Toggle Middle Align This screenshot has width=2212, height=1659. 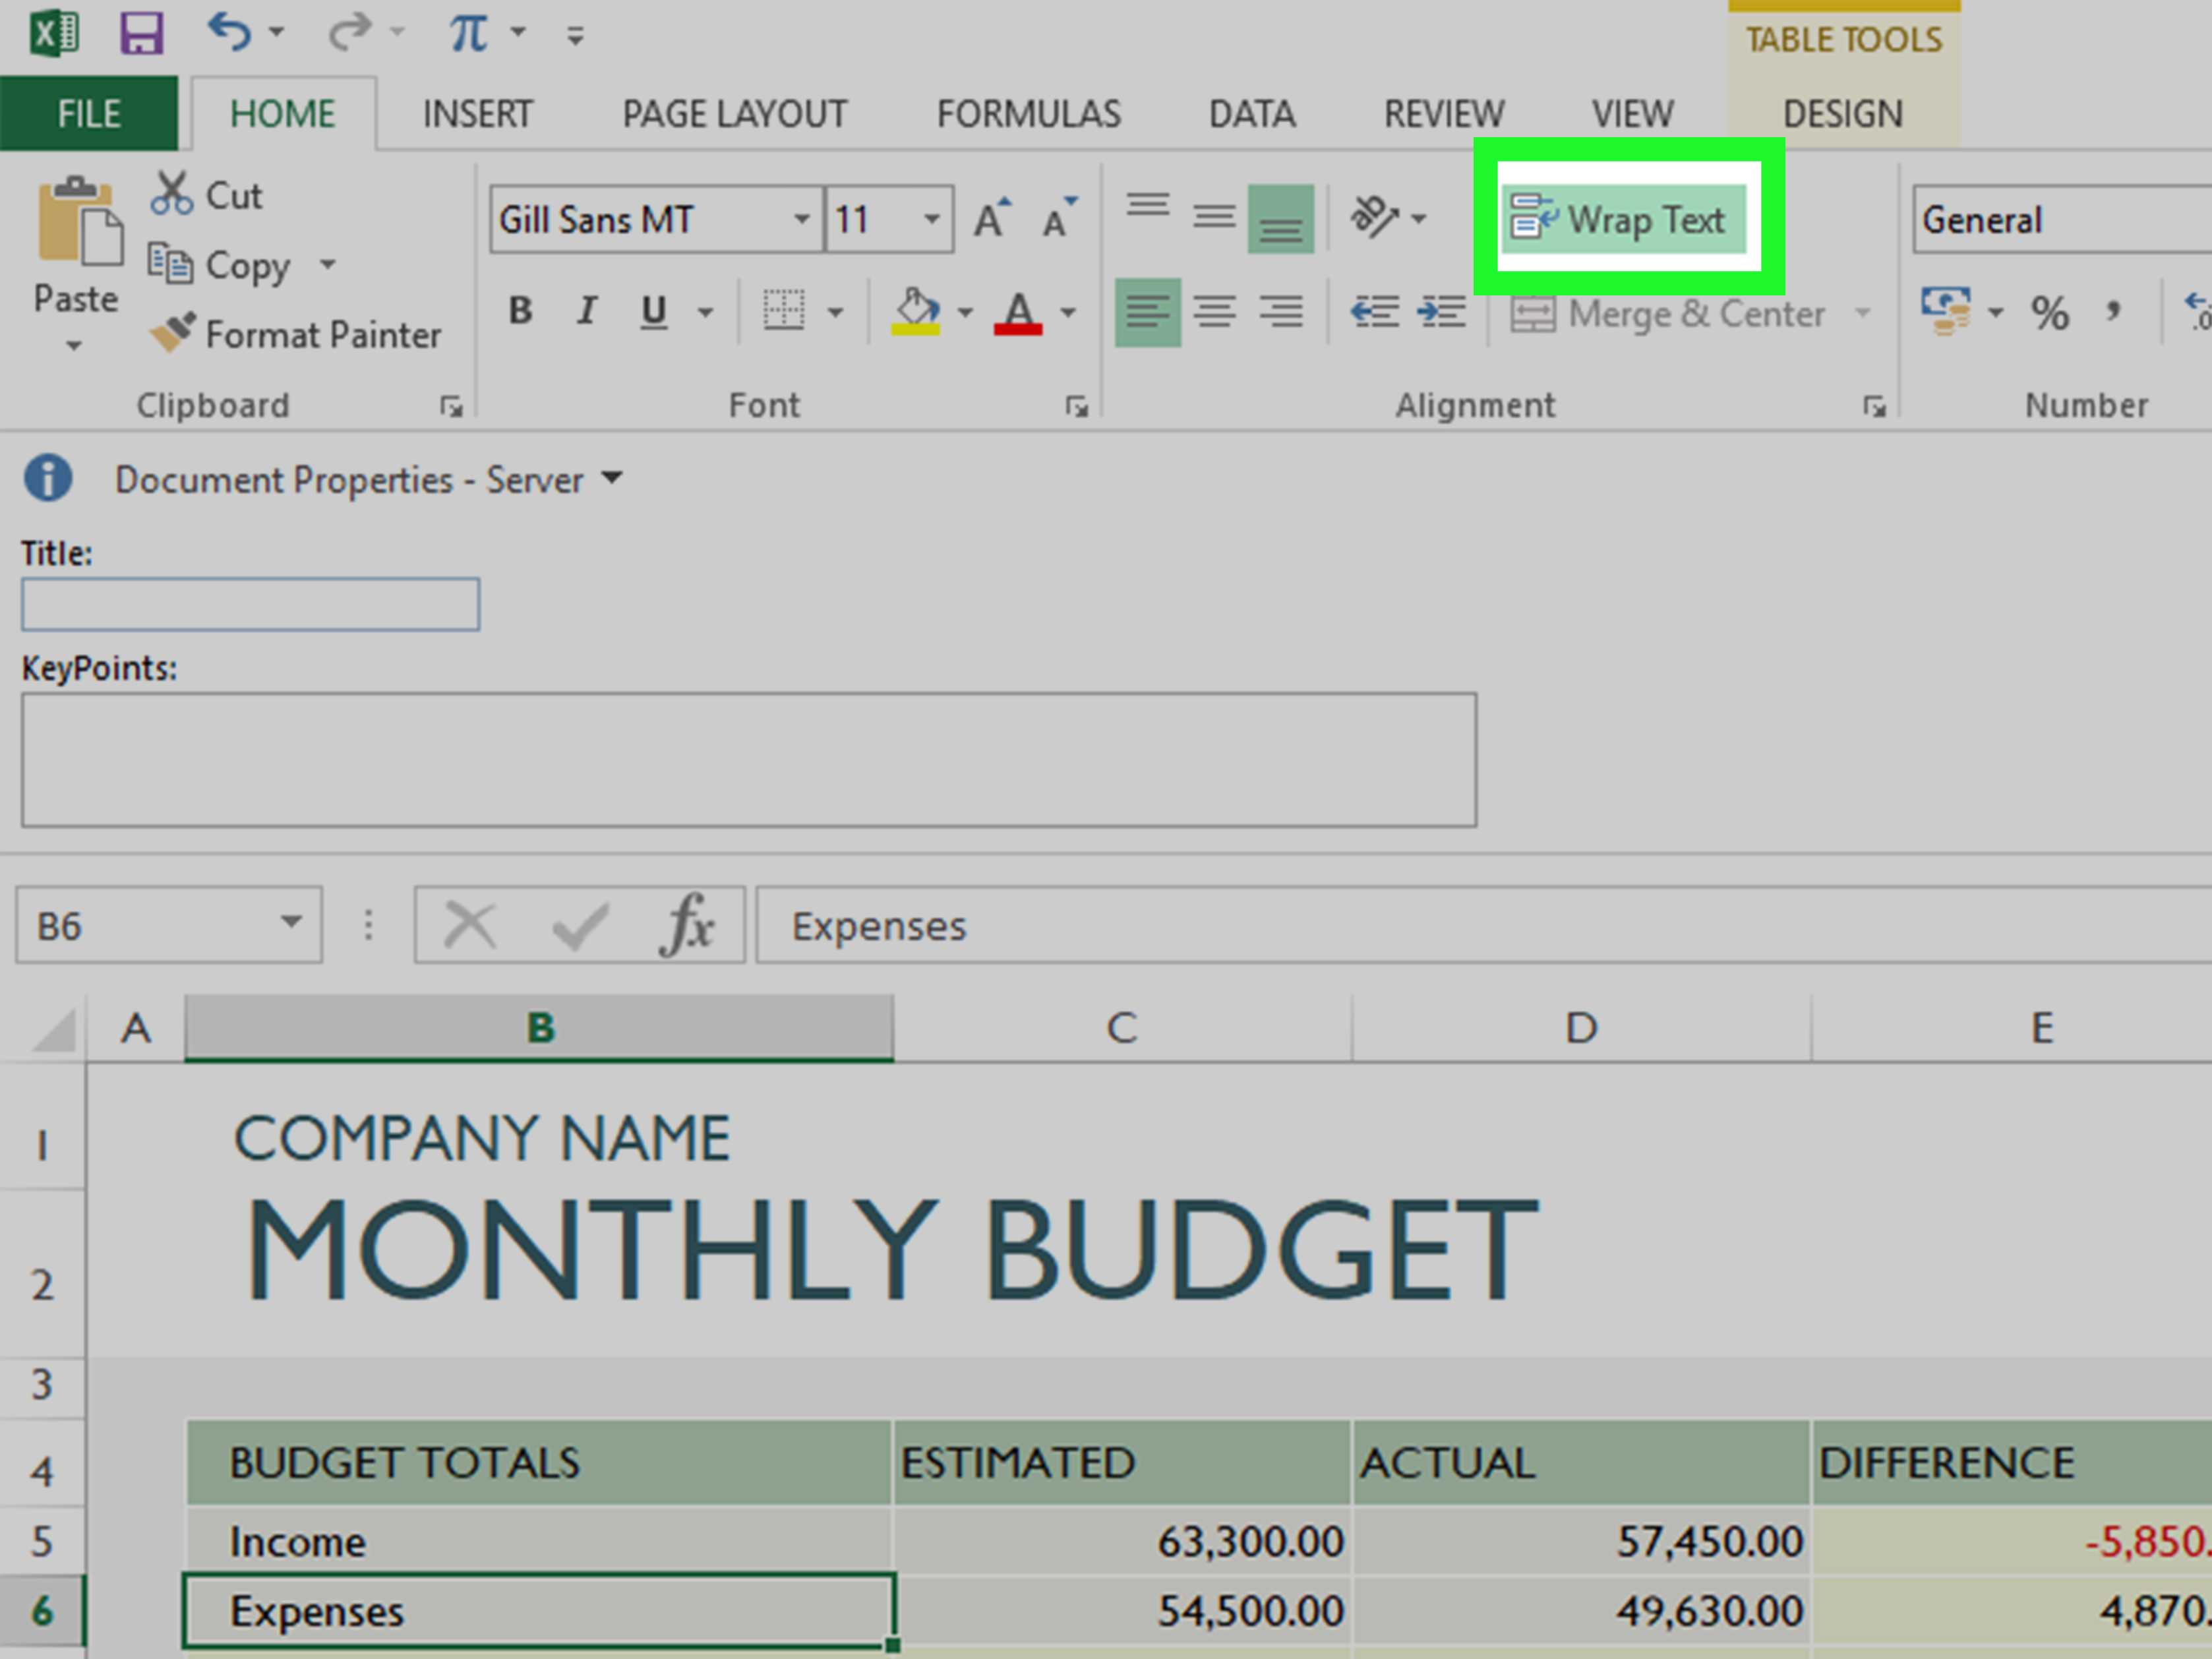click(x=1214, y=217)
